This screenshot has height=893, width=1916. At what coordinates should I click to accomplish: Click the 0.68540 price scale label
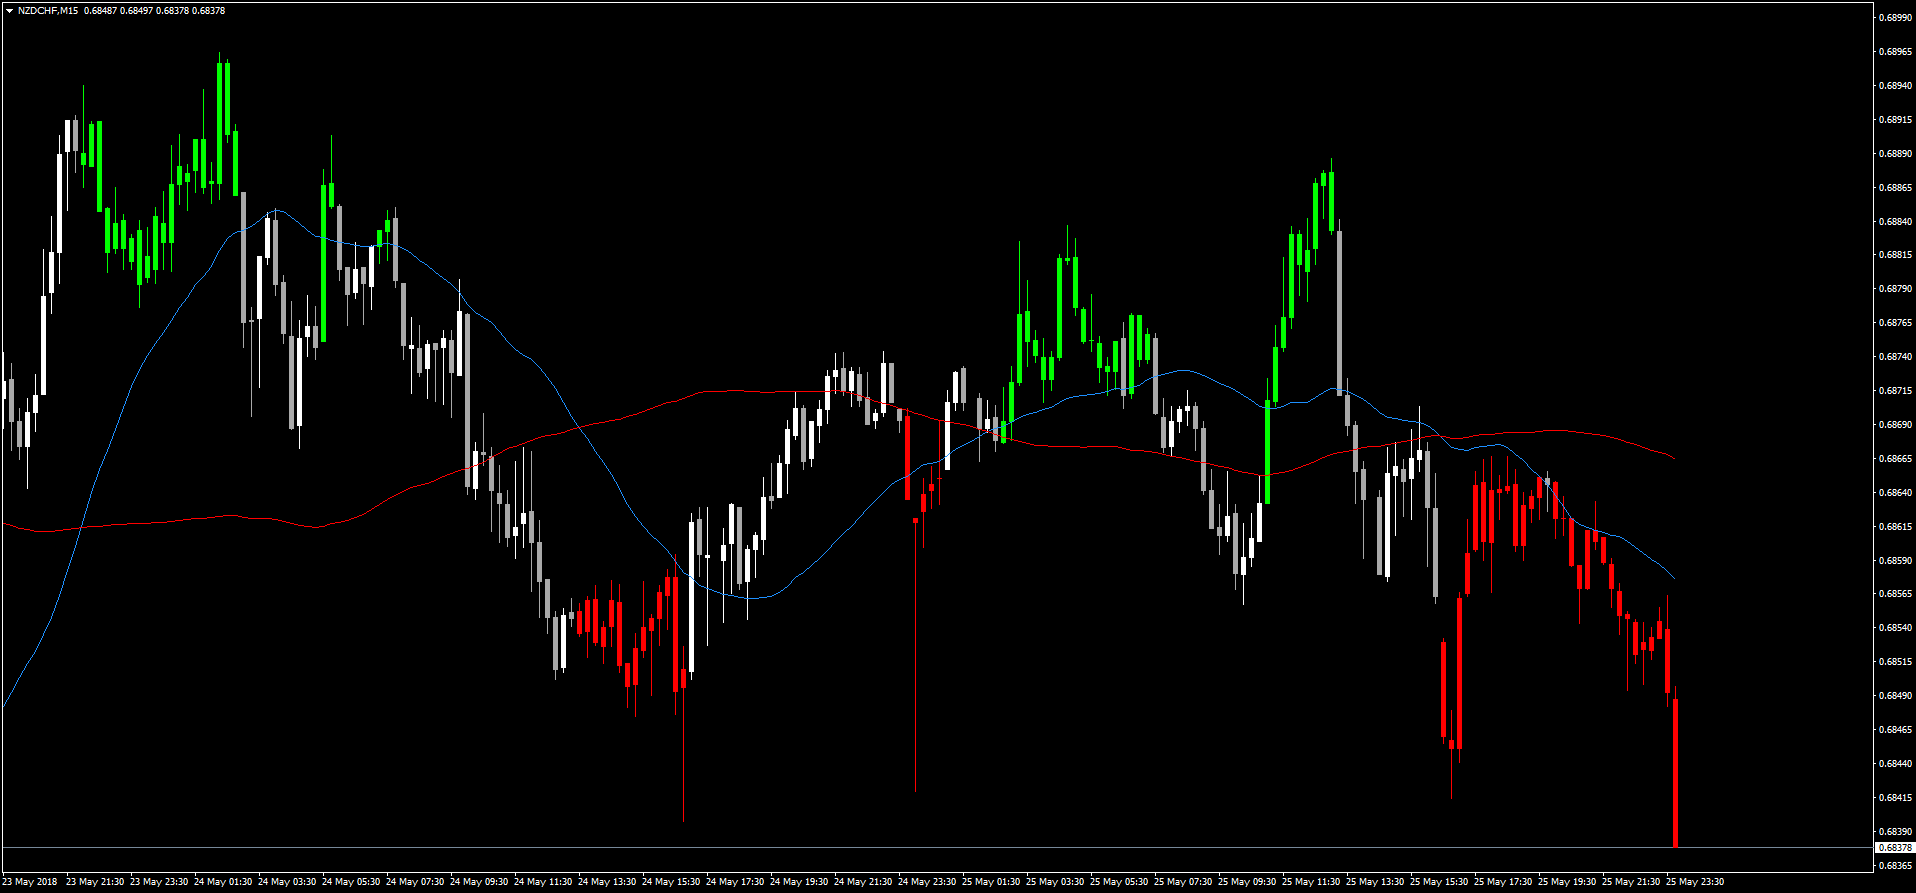coord(1895,628)
